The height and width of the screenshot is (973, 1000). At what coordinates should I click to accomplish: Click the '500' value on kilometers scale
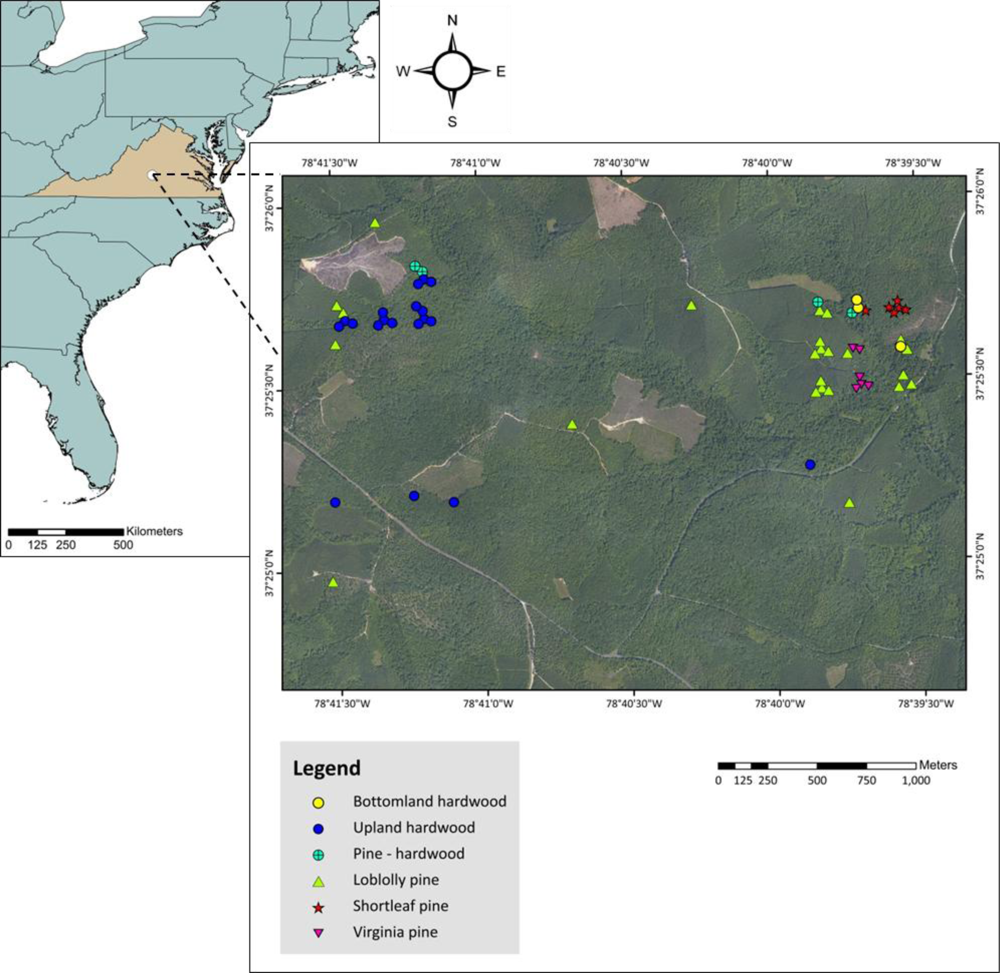point(123,545)
